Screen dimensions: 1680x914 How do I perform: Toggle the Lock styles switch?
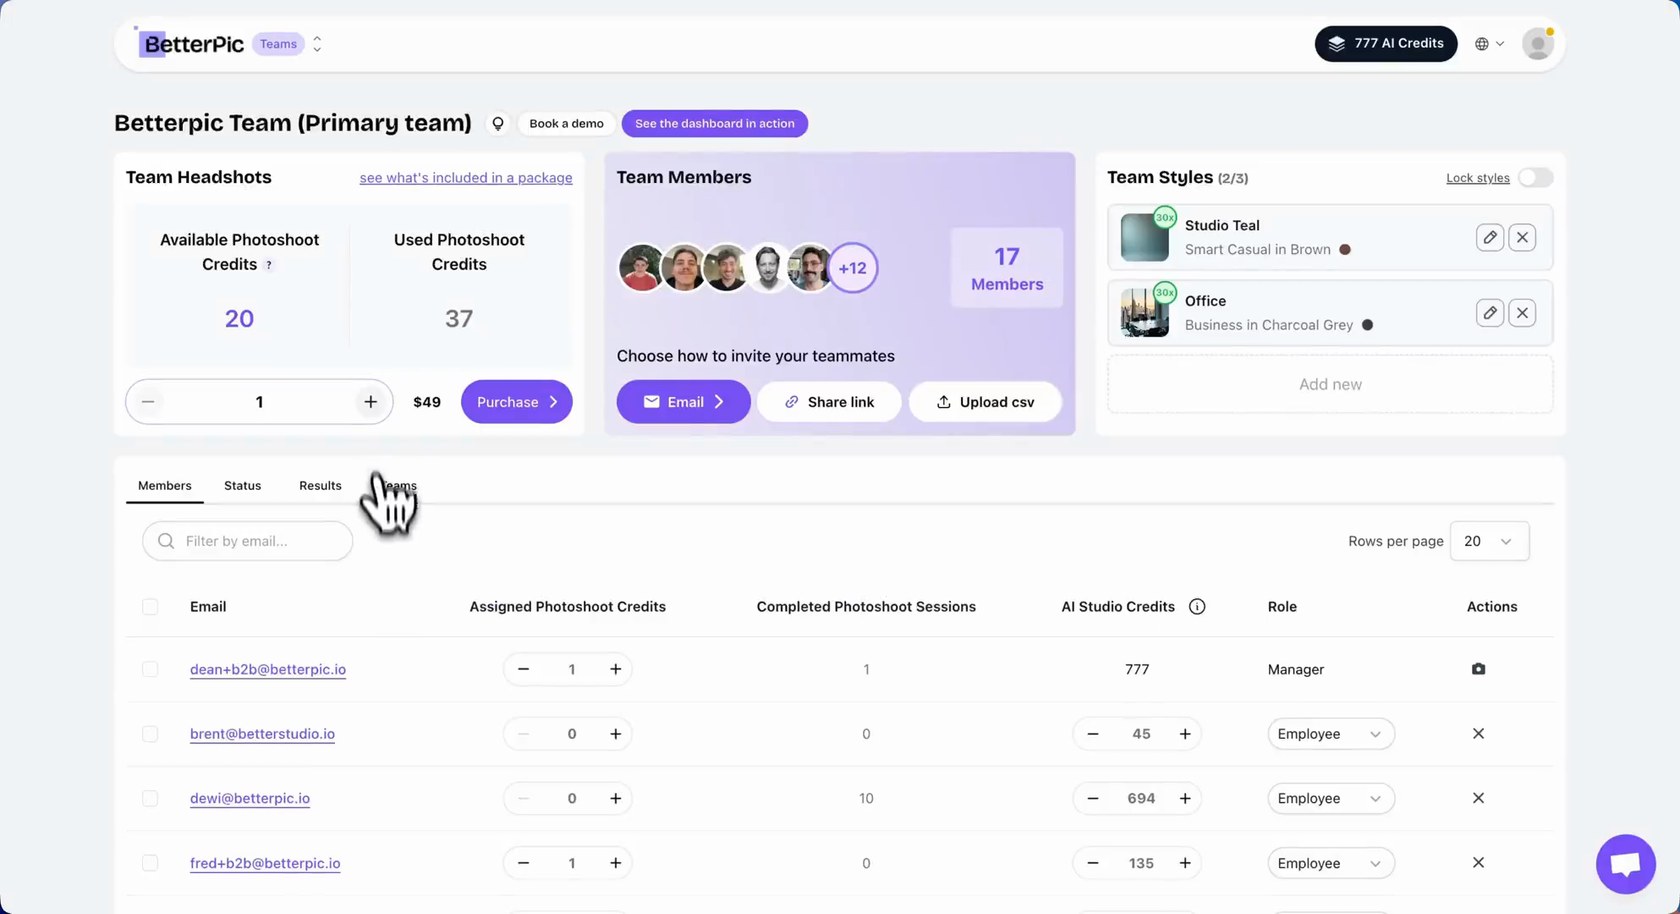pos(1535,178)
